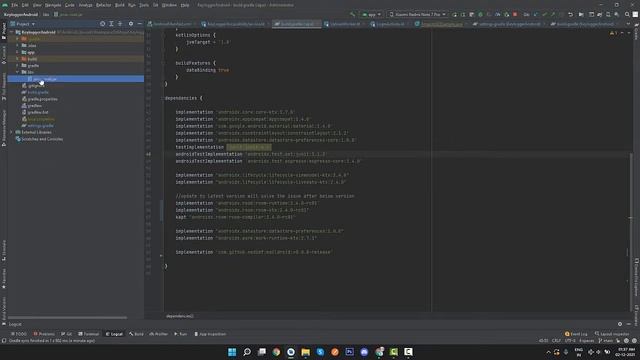640x360 pixels.
Task: Click the Project tree horizontal scrollbar
Action: pos(67,317)
